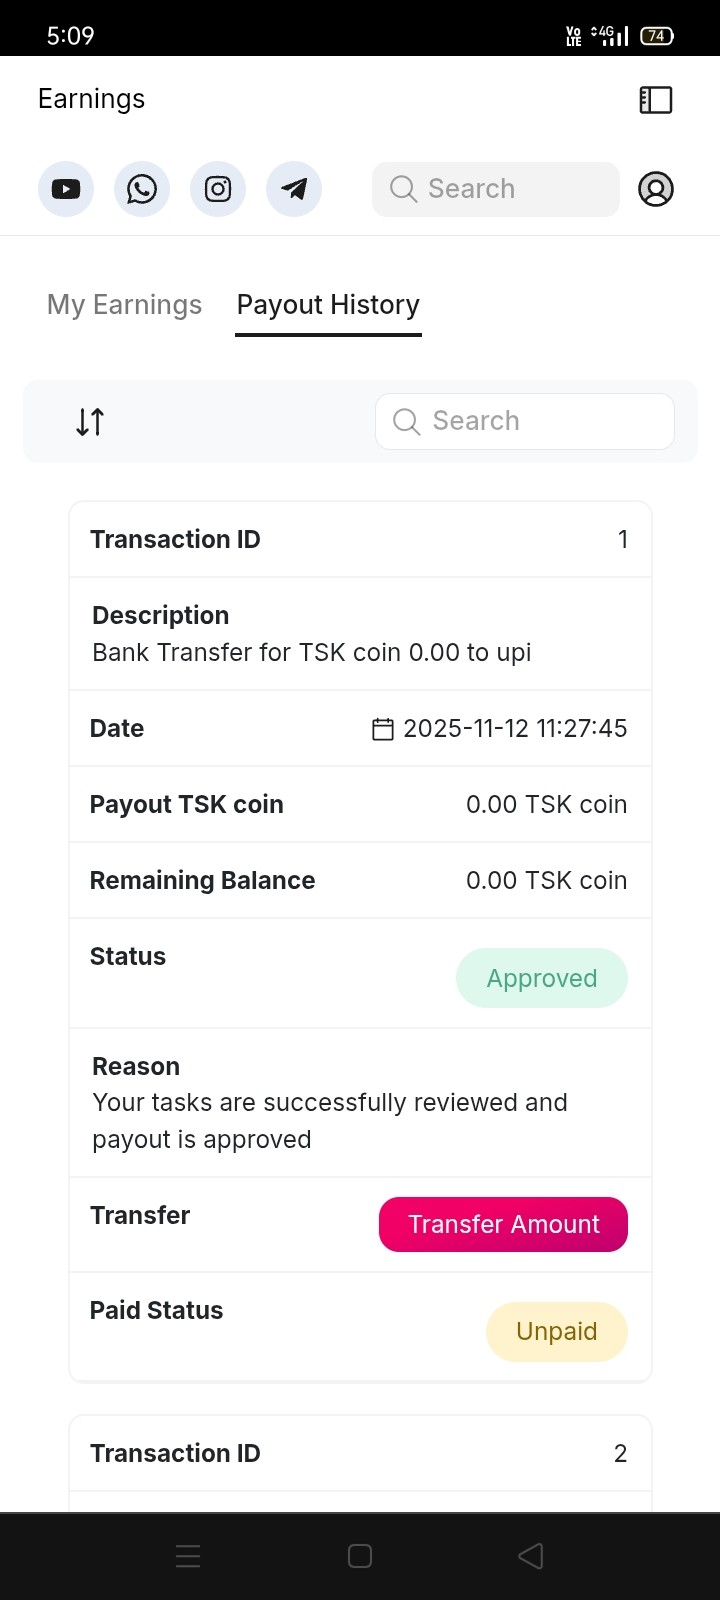Open the Android recent apps menu
The width and height of the screenshot is (720, 1600).
[188, 1556]
